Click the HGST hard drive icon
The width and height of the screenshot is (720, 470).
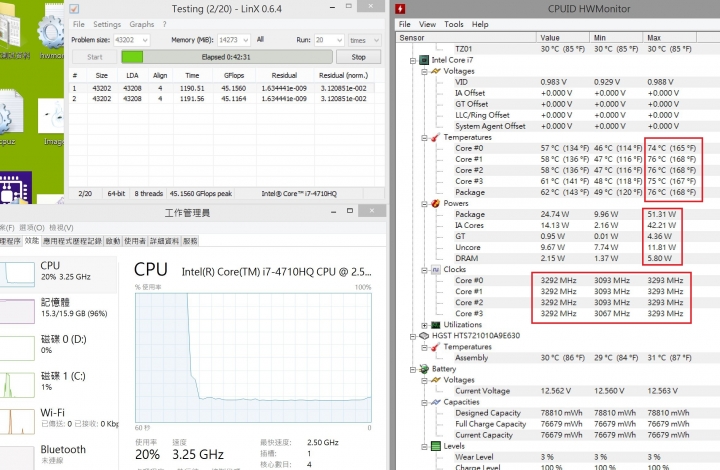coord(424,336)
